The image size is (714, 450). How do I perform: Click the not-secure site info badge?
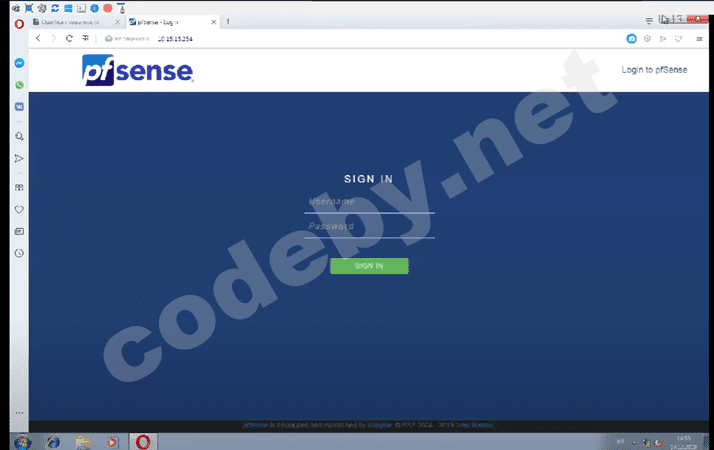(127, 39)
